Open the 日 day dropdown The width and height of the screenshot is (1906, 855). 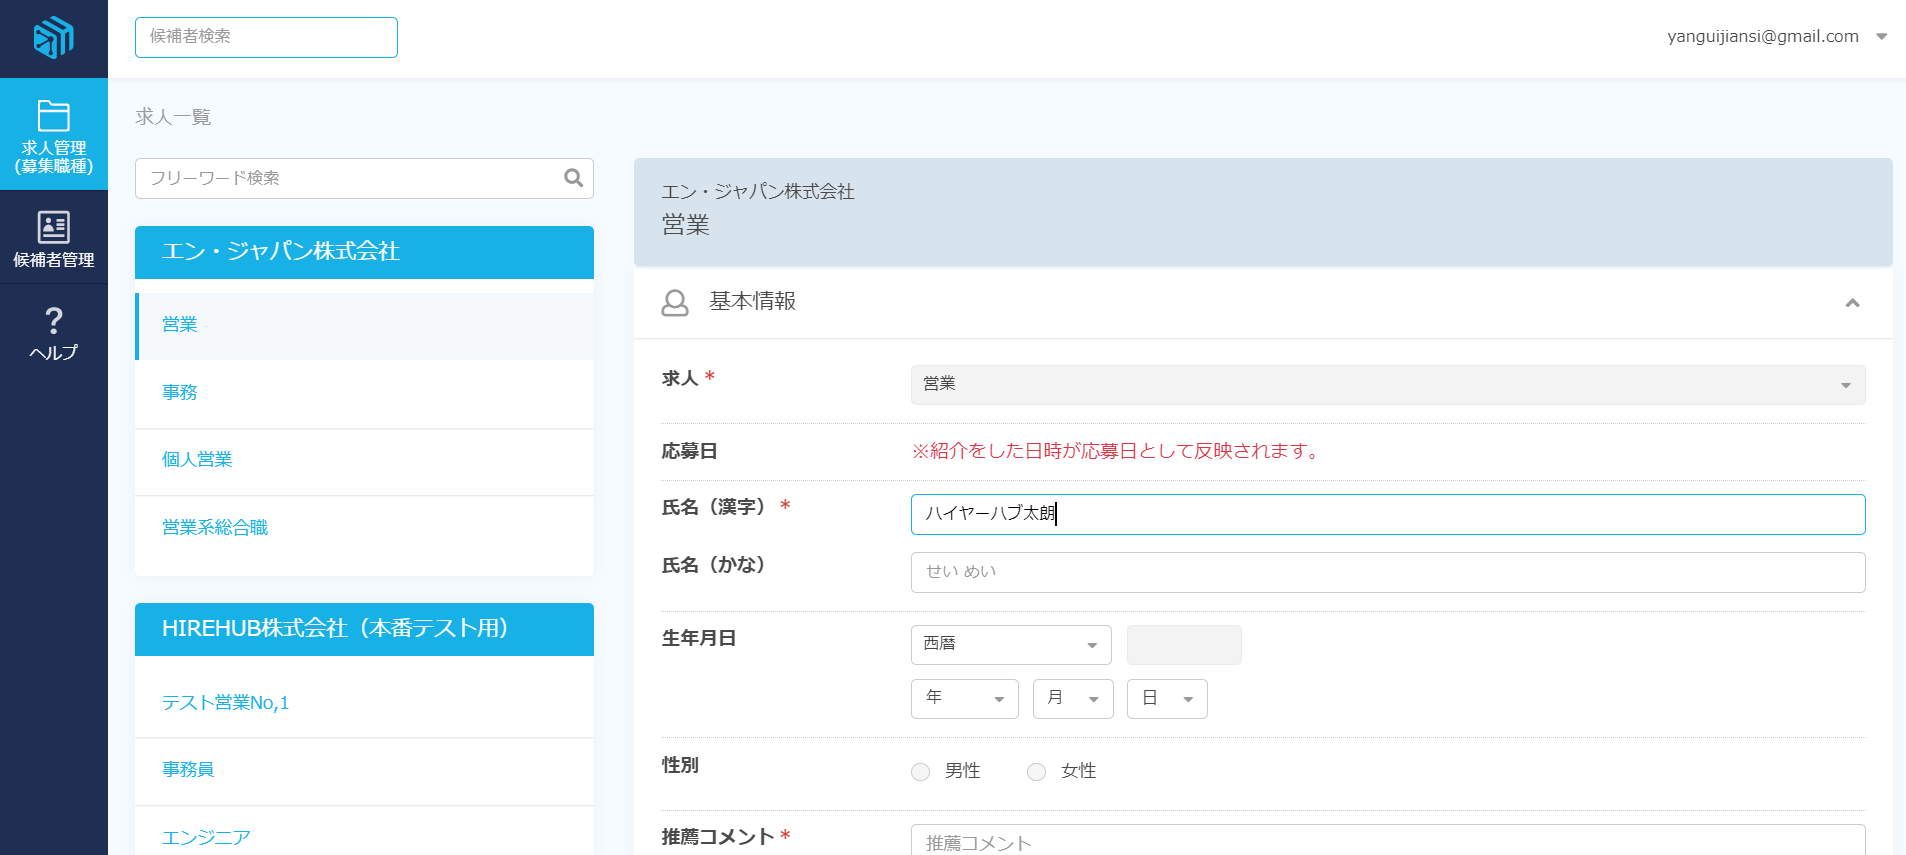click(x=1166, y=699)
